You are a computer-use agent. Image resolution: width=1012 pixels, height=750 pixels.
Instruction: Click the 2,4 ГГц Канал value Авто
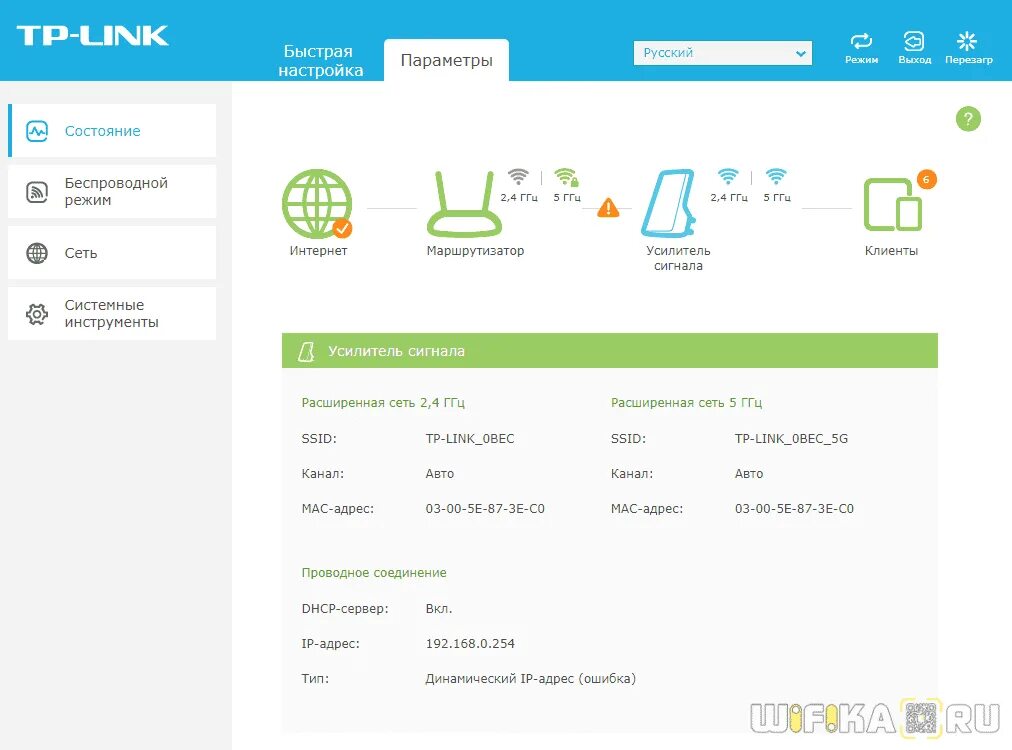pos(440,474)
